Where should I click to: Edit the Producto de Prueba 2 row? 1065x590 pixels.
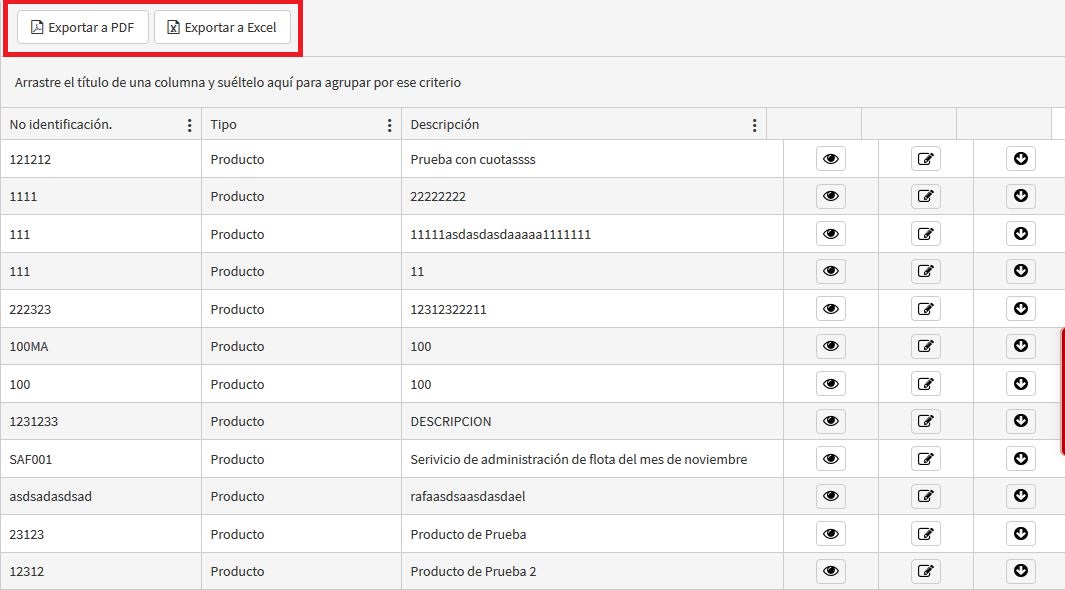(x=925, y=572)
